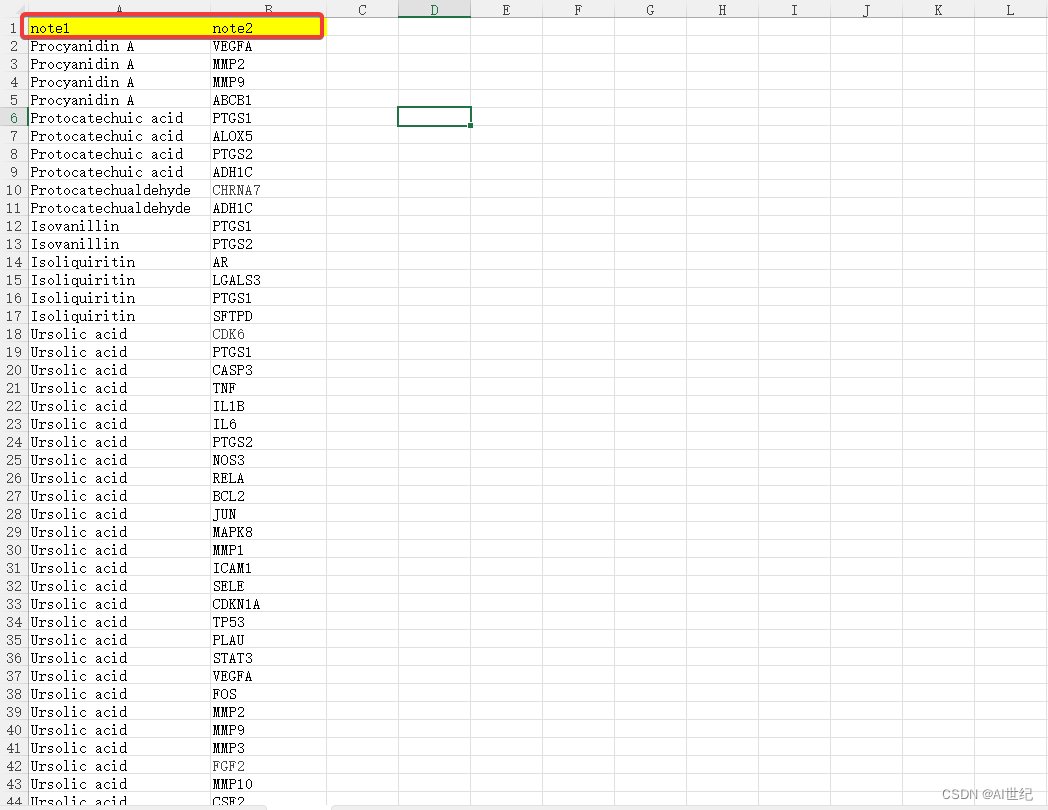The height and width of the screenshot is (810, 1048).
Task: Select the BCL2 cell
Action: (268, 497)
